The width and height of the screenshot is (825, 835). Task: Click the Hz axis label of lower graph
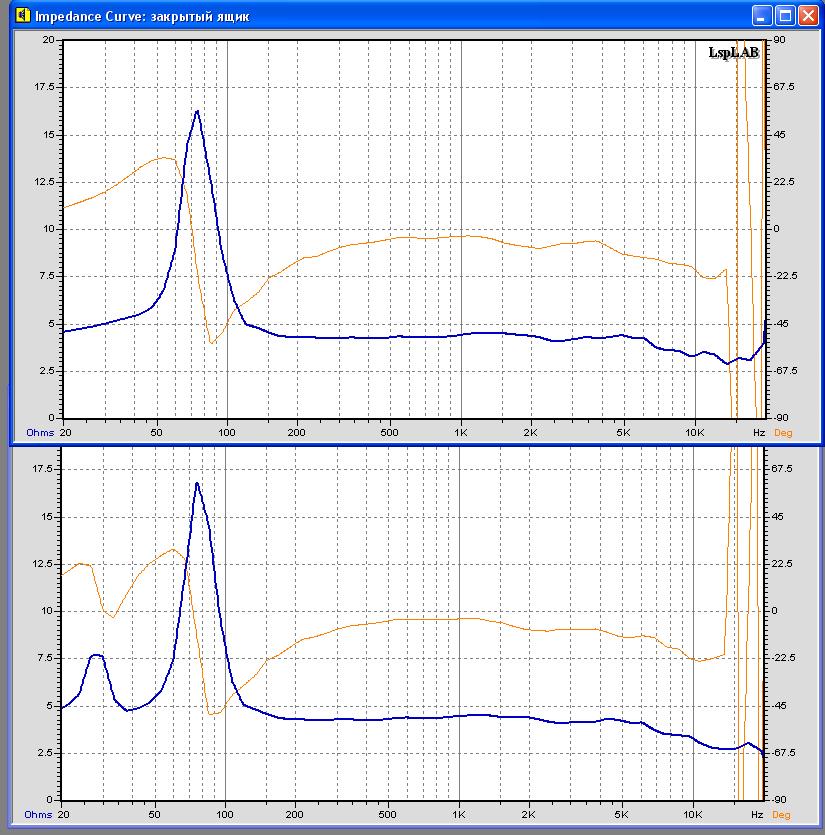[x=758, y=815]
